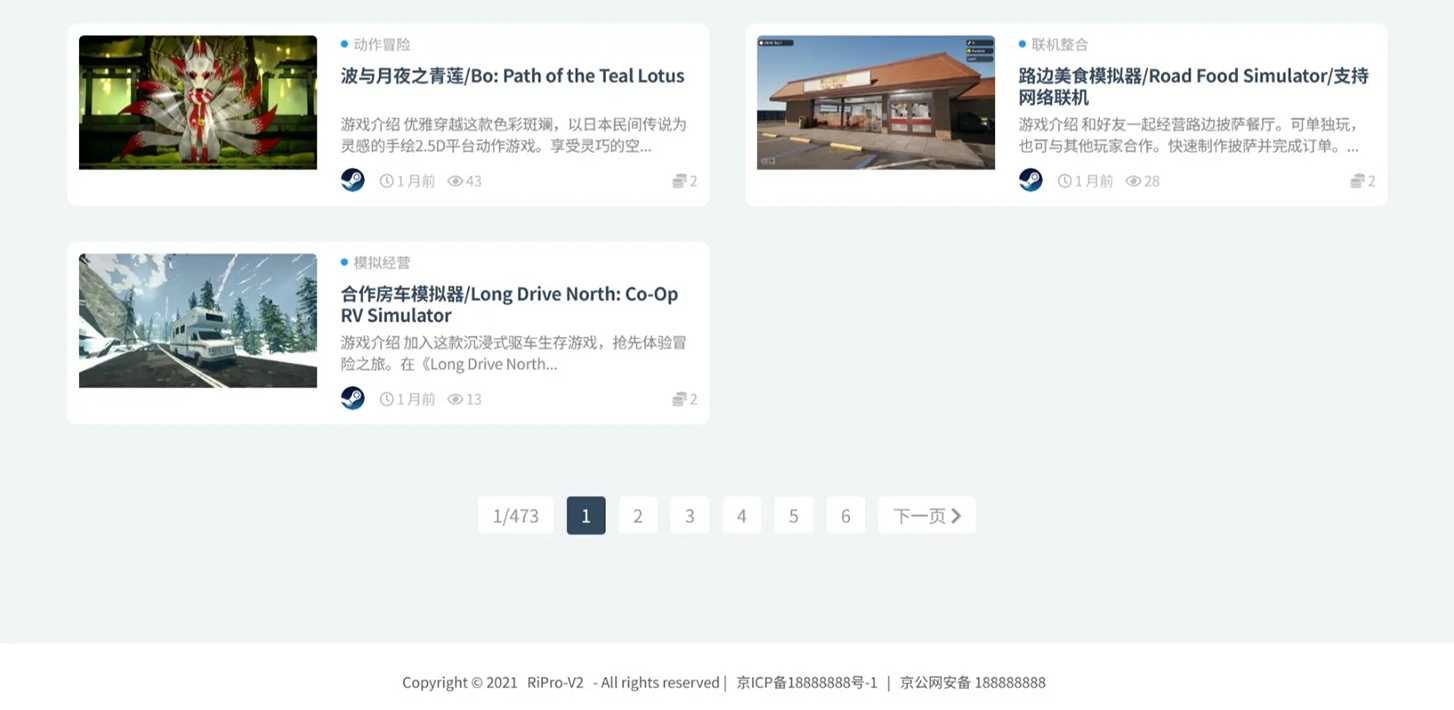Click Steam avatar icon on Long Drive North card
This screenshot has width=1454, height=710.
click(352, 398)
